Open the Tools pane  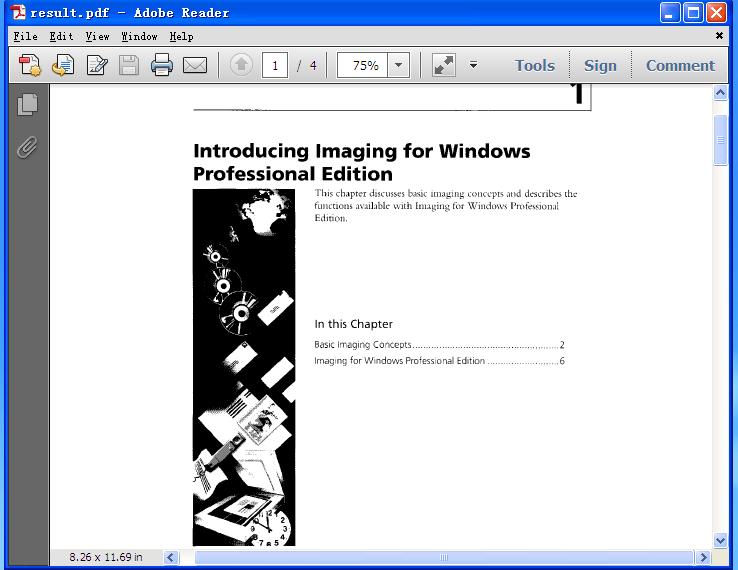click(x=535, y=65)
